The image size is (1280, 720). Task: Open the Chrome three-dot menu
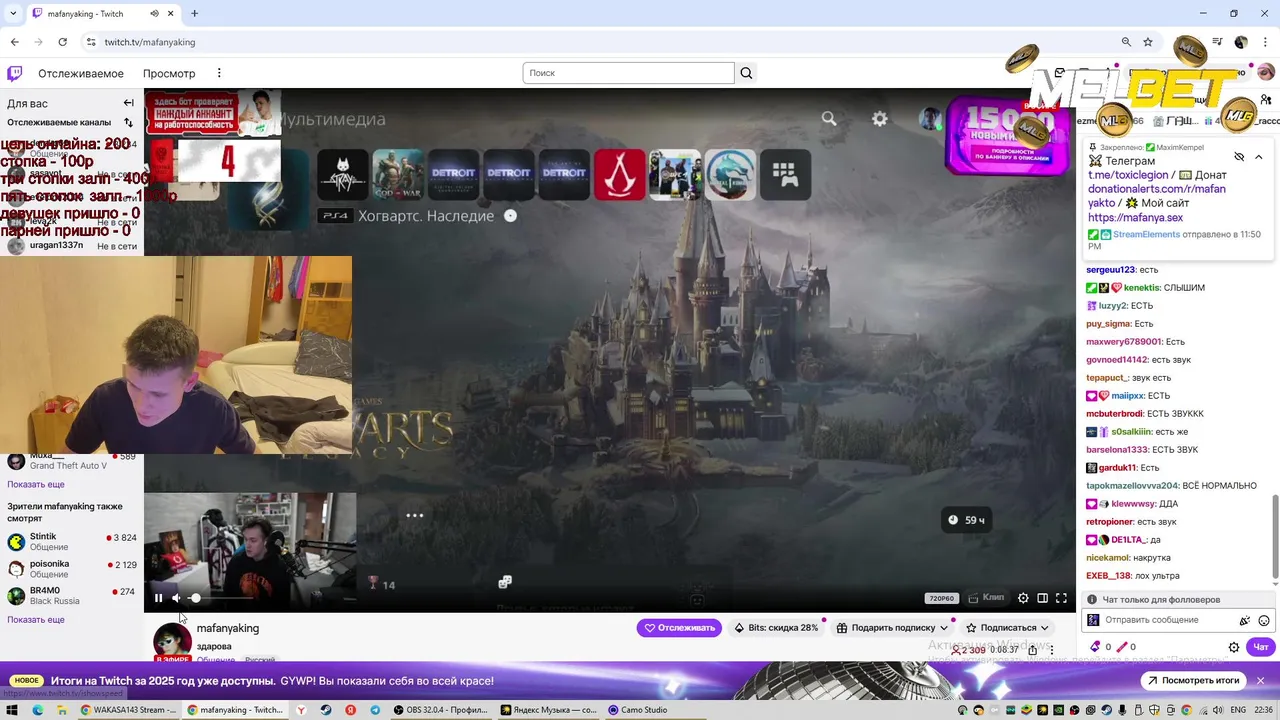[1265, 42]
